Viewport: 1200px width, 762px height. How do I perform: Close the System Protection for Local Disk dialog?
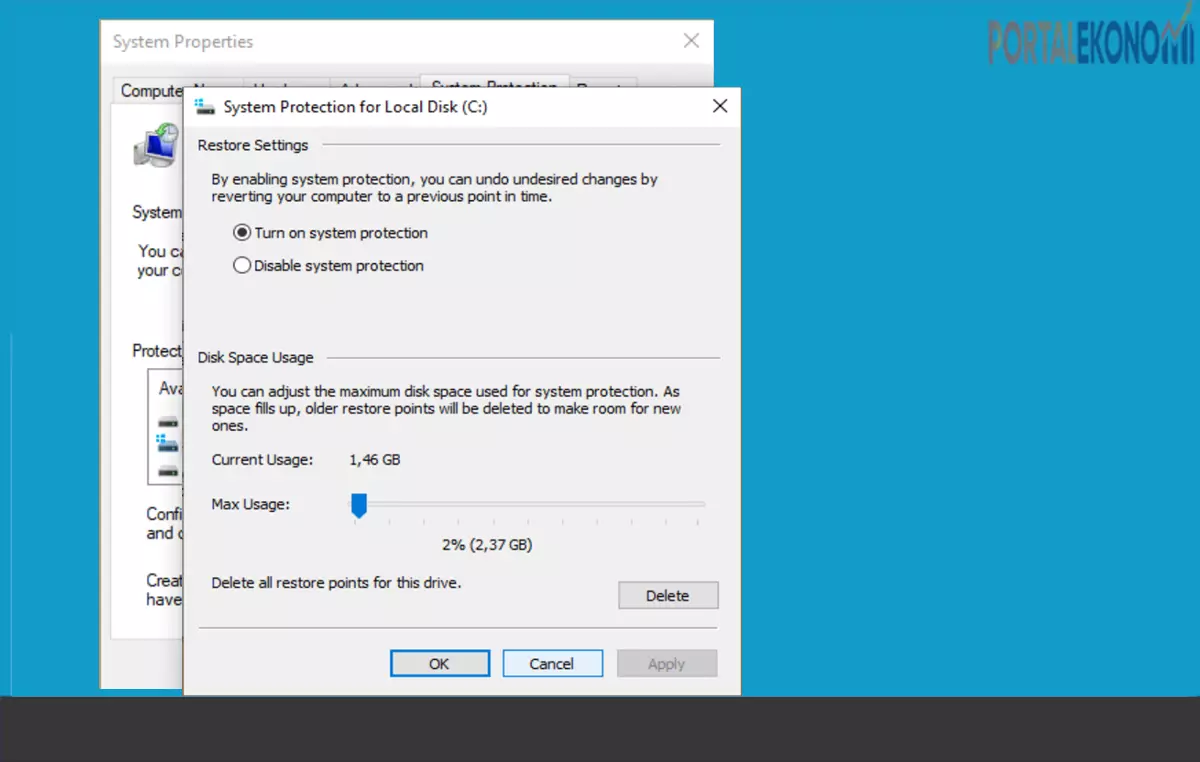click(x=720, y=106)
